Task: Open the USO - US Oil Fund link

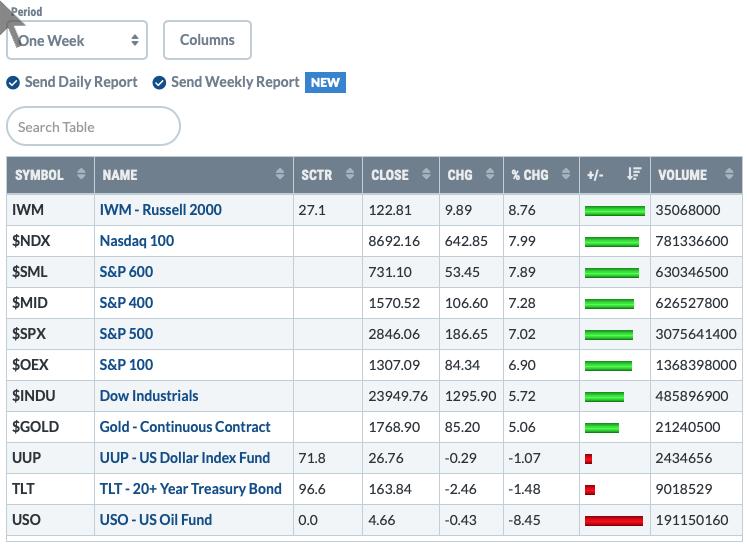Action: coord(156,519)
